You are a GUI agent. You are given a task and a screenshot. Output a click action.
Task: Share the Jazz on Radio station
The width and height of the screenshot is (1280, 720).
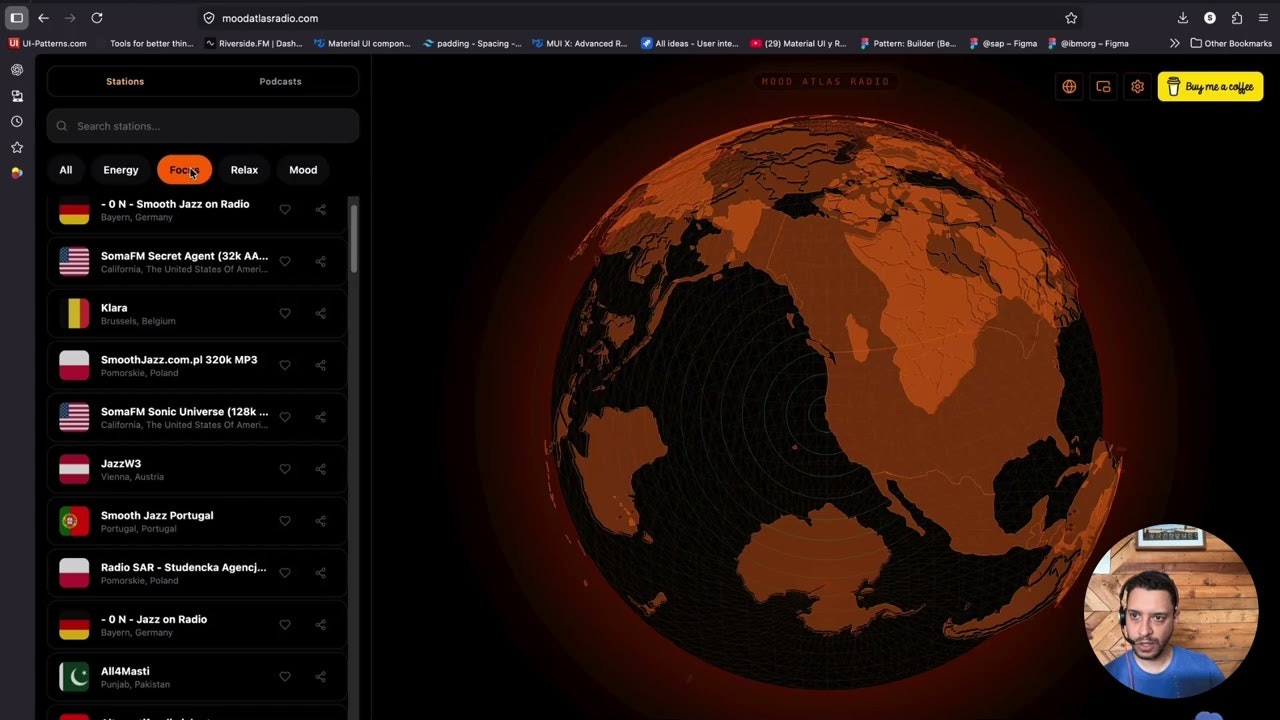tap(321, 625)
